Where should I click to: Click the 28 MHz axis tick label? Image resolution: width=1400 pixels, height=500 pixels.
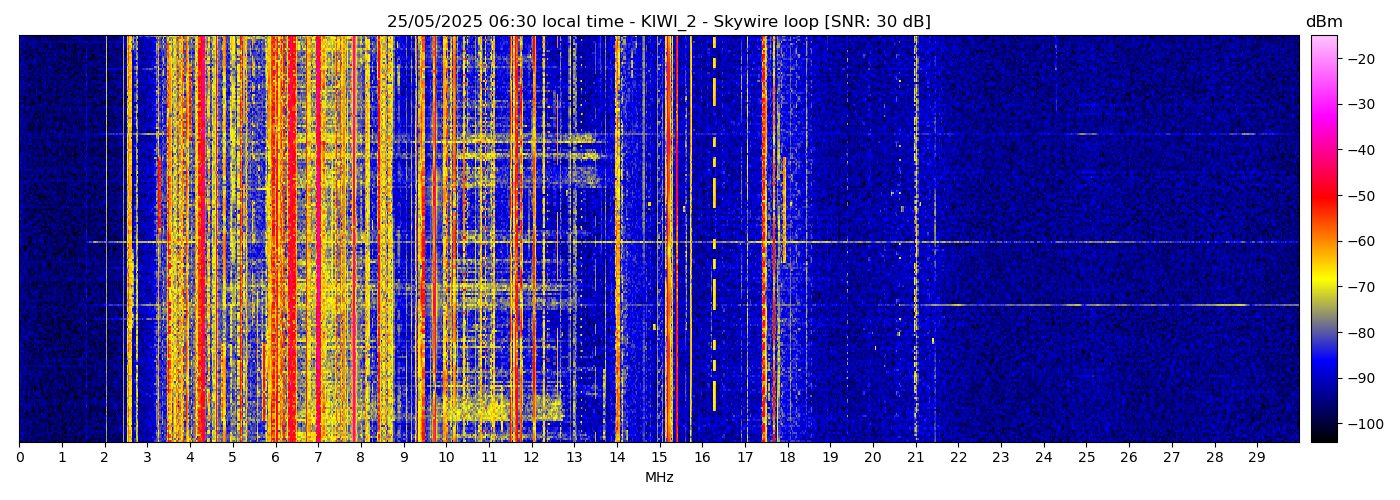(1214, 457)
